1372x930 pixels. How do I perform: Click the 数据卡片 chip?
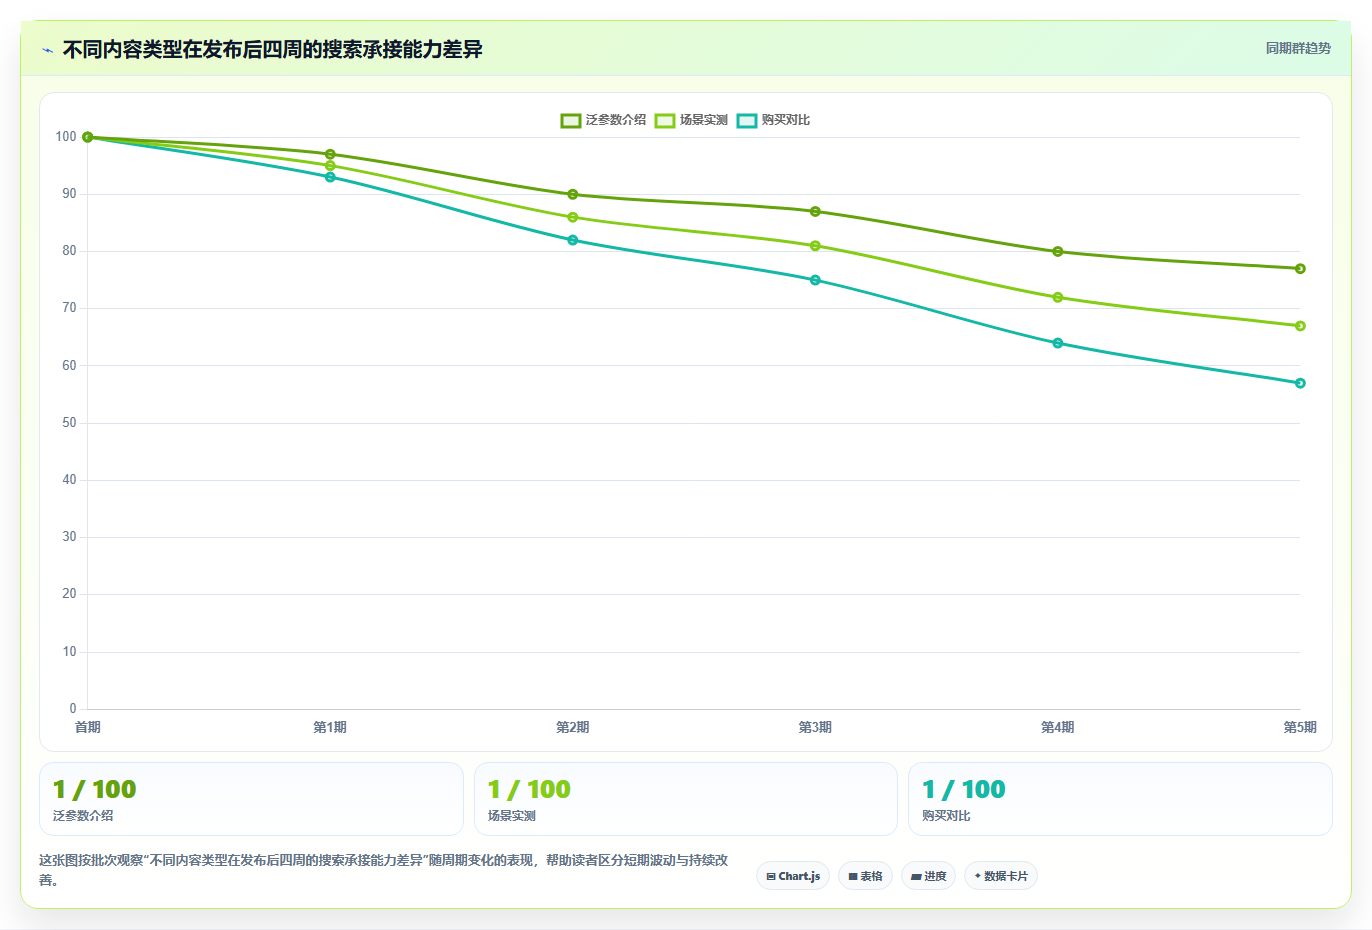pyautogui.click(x=1000, y=876)
